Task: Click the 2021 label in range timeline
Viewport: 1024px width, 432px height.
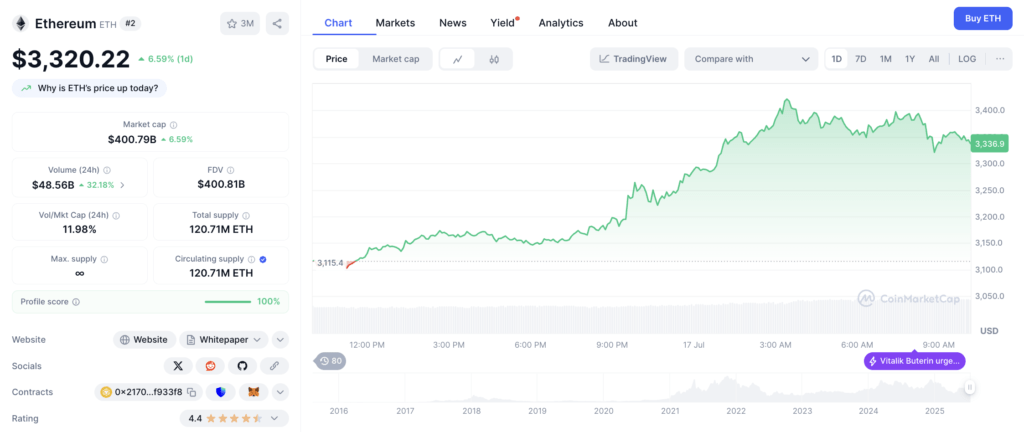Action: coord(669,411)
